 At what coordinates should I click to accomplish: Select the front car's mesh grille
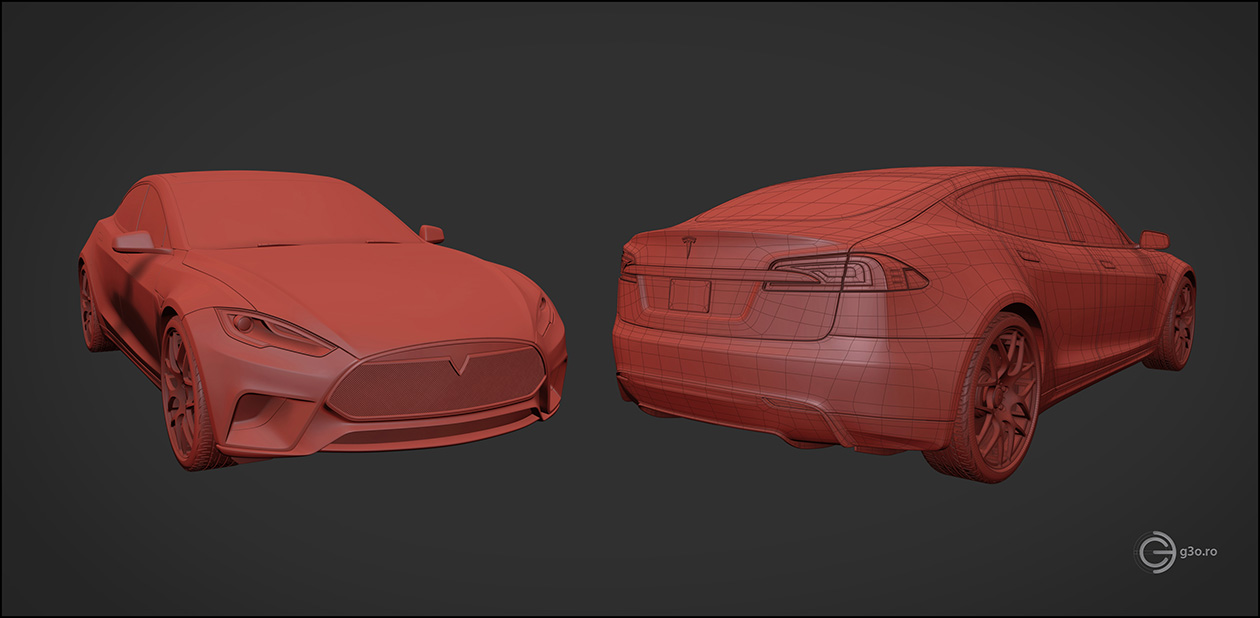click(x=435, y=385)
